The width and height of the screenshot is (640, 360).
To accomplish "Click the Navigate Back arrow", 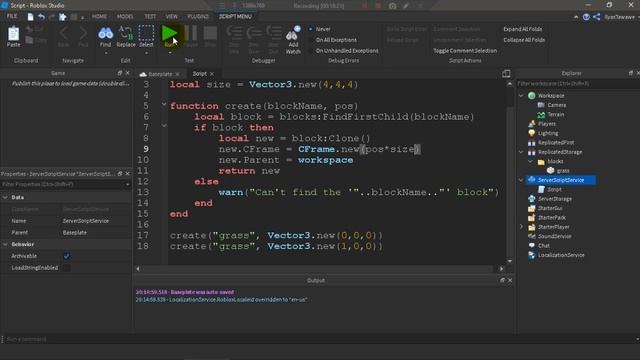I will pos(64,33).
